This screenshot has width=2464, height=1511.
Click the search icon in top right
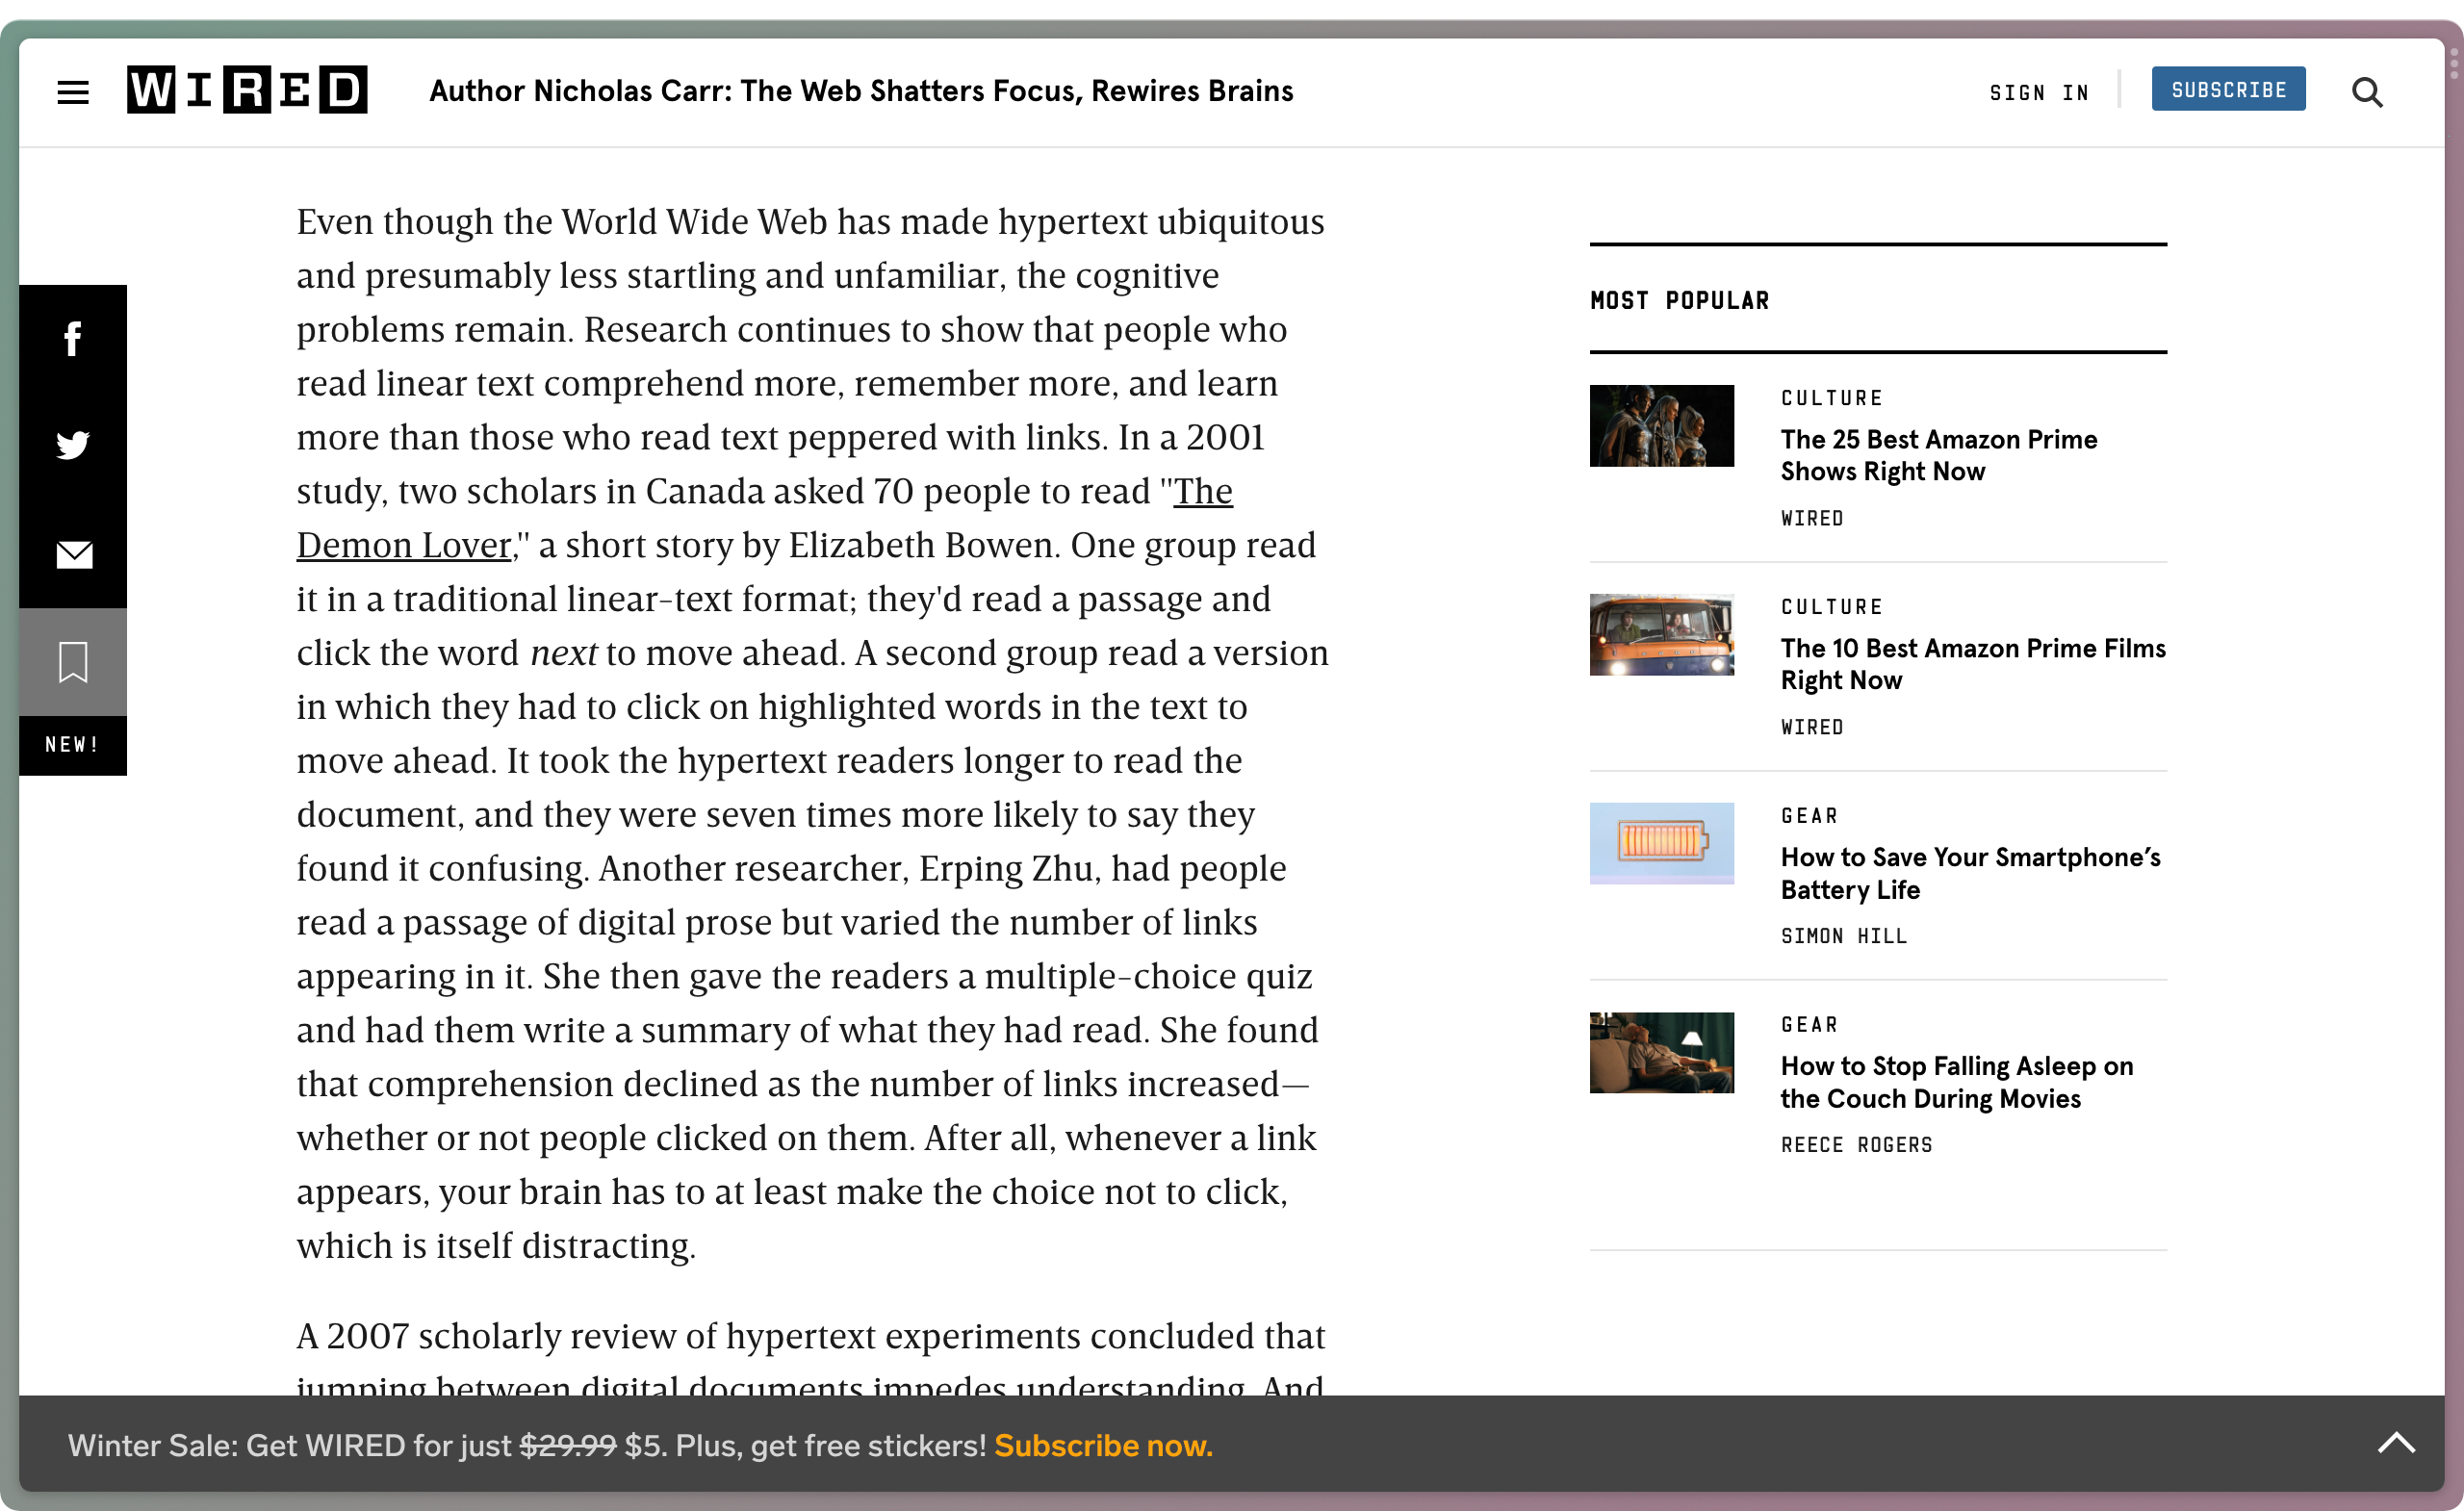2369,90
